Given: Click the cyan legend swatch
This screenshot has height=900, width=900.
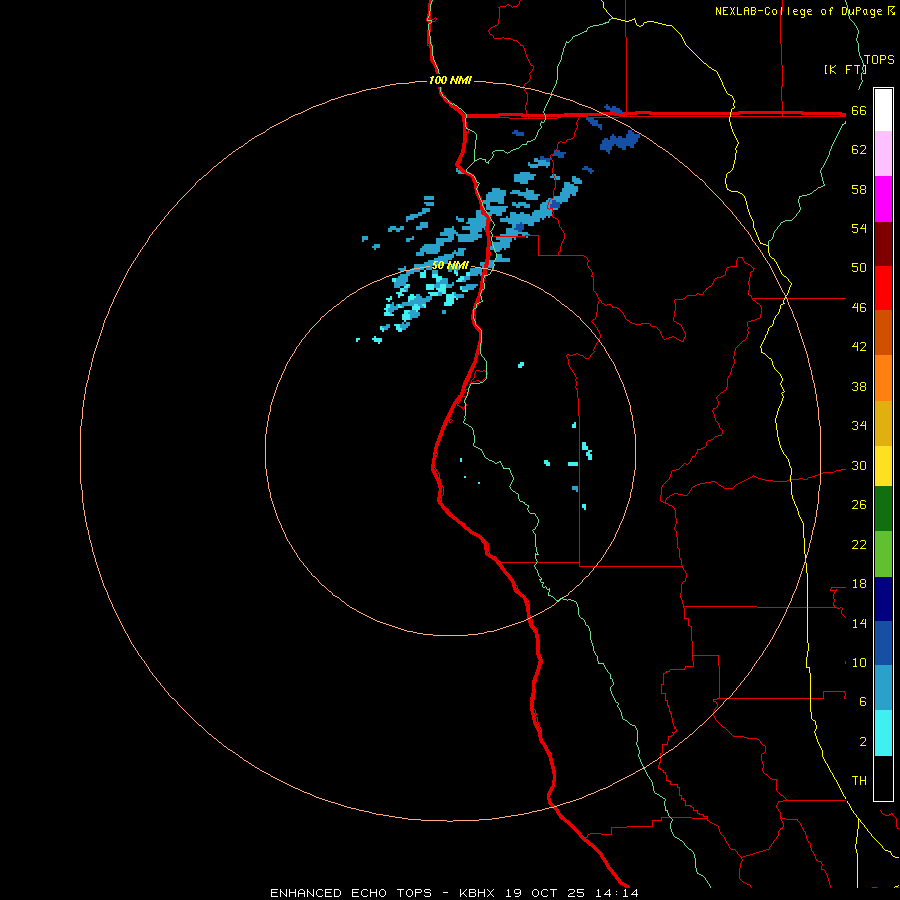Looking at the screenshot, I should pos(883,733).
